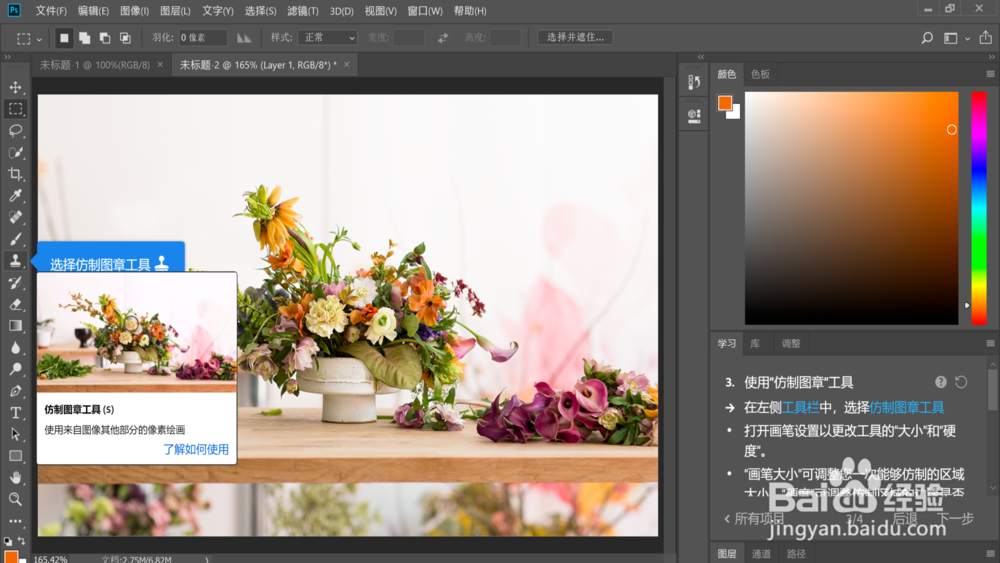Open the Edit Toolbar three-dots menu
The image size is (1000, 563).
(15, 521)
